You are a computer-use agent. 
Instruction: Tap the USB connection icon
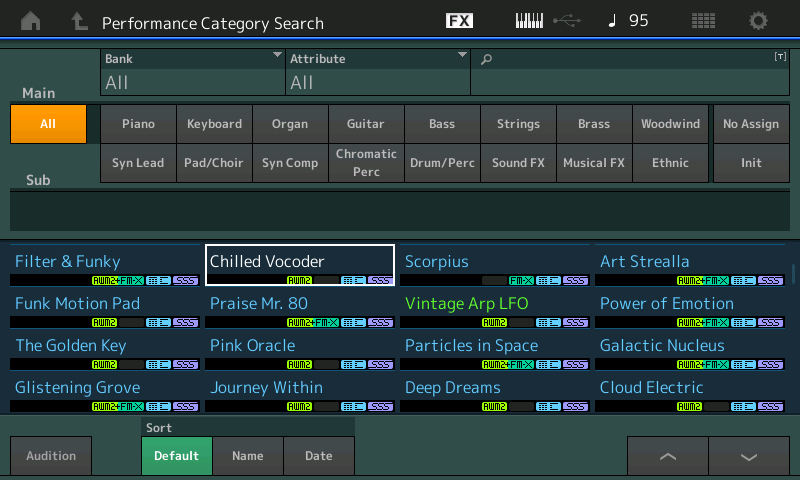click(567, 21)
